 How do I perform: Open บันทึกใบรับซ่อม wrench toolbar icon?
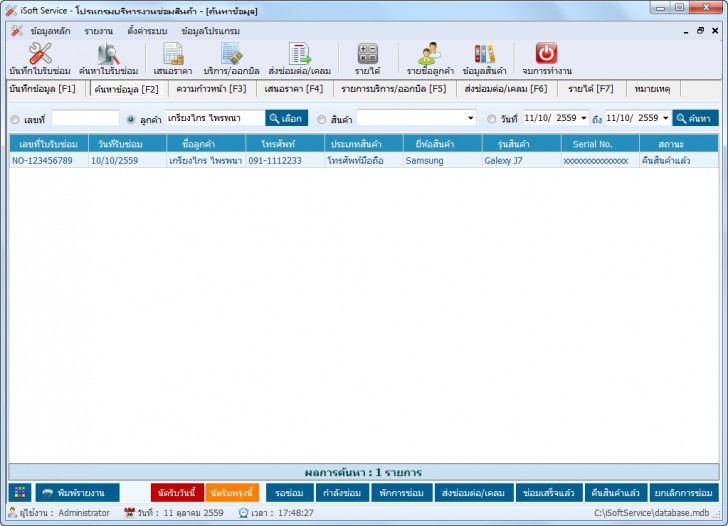40,53
